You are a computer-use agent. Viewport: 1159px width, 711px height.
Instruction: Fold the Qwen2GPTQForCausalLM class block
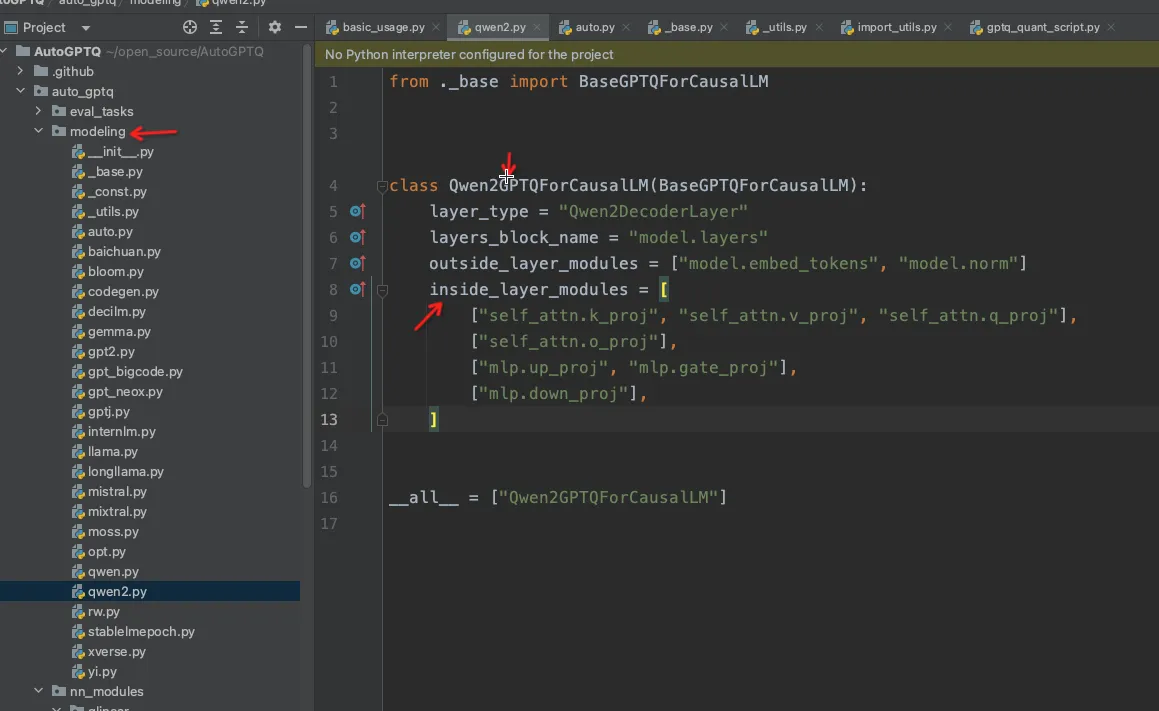coord(381,186)
